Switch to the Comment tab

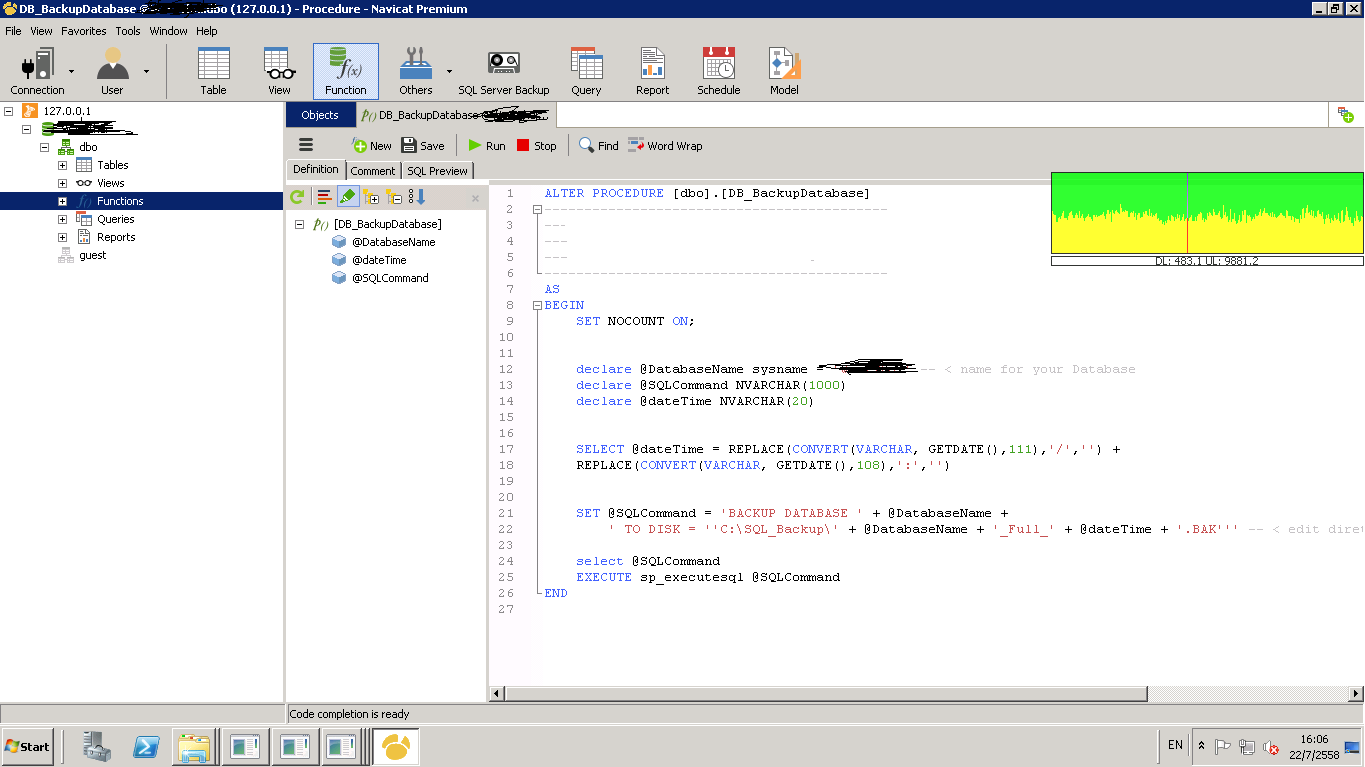(x=373, y=171)
